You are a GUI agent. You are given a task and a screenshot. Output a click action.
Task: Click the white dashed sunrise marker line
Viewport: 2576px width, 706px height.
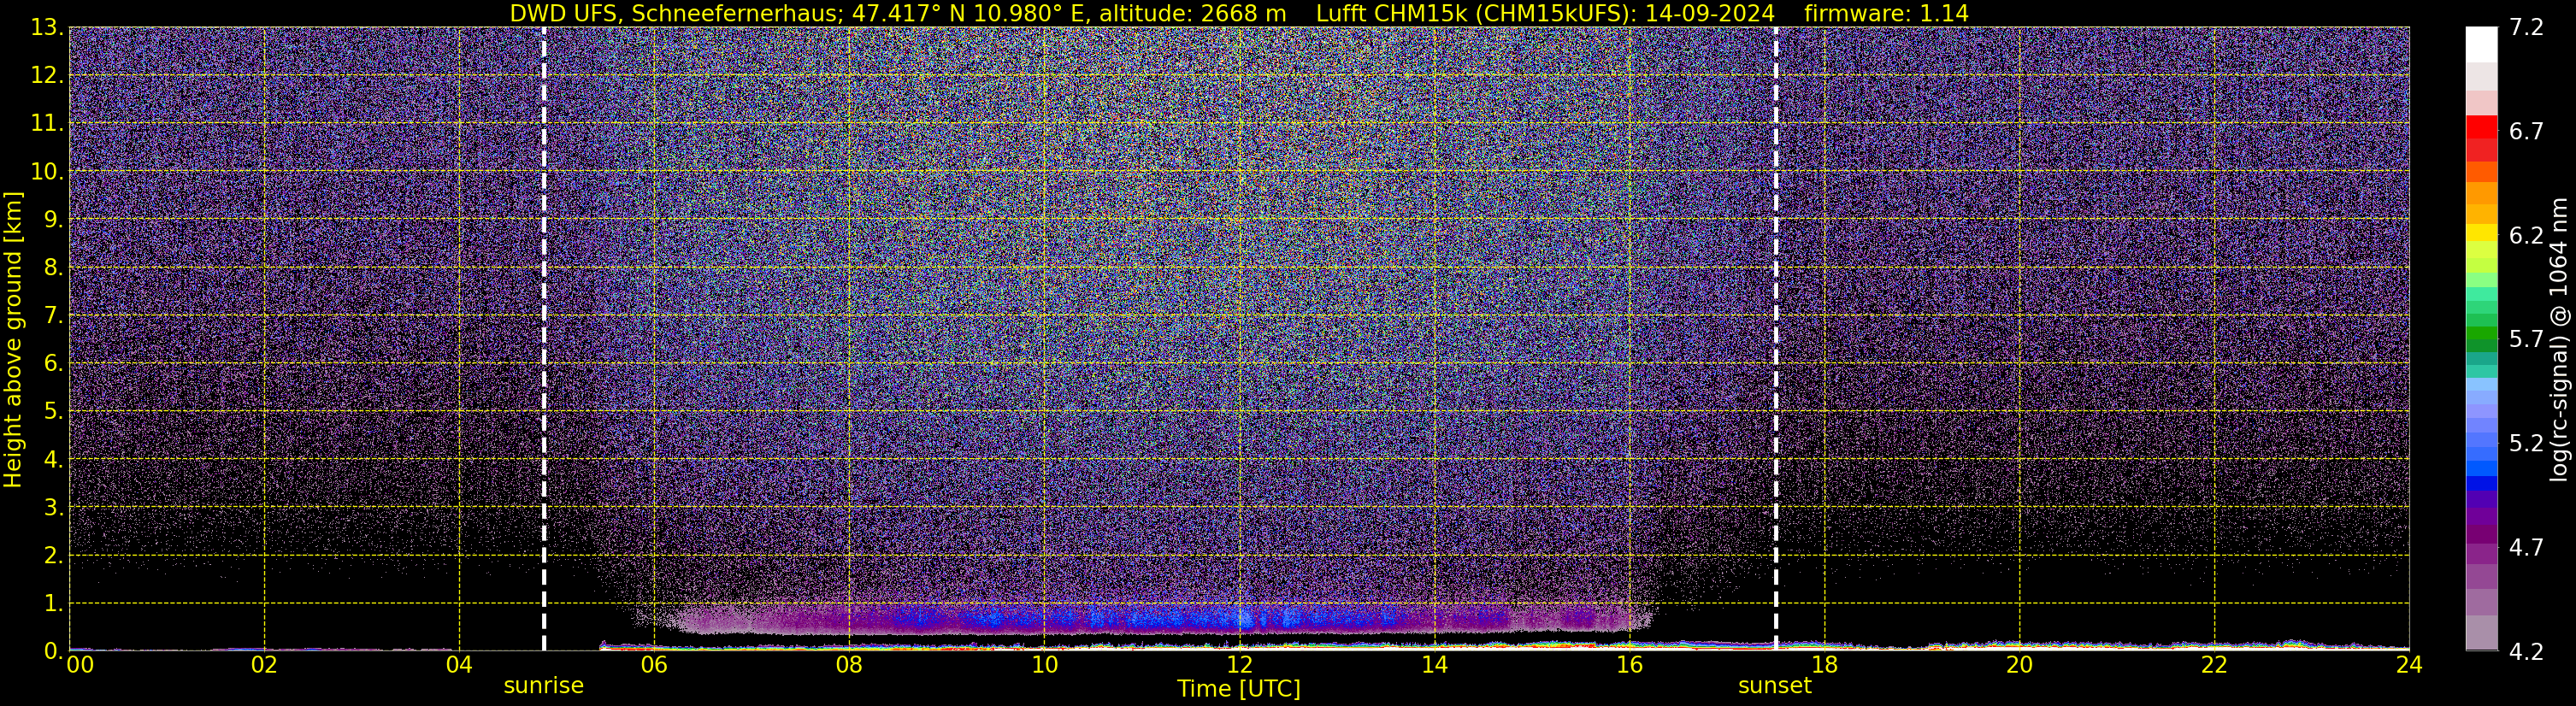point(544,339)
